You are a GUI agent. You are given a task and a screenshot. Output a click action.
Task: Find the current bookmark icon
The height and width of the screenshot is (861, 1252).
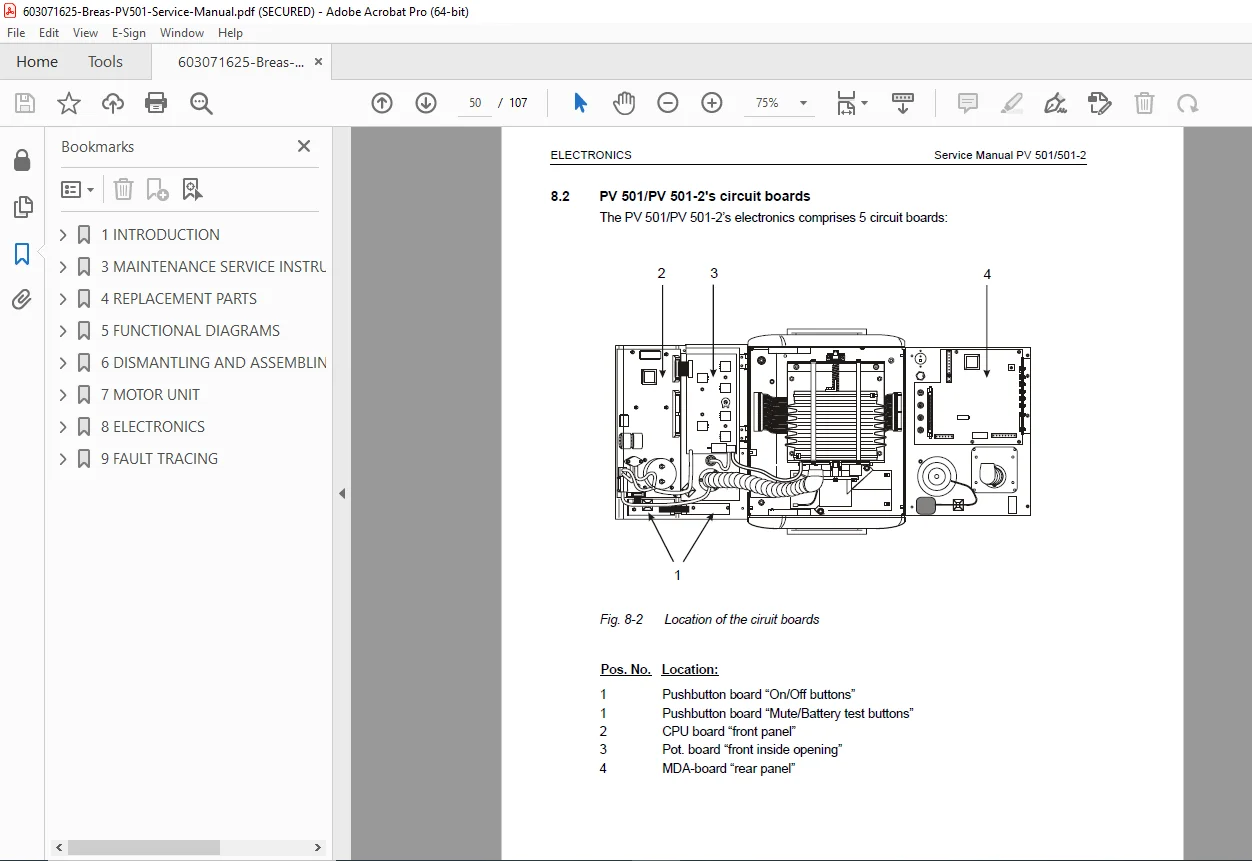(x=192, y=189)
